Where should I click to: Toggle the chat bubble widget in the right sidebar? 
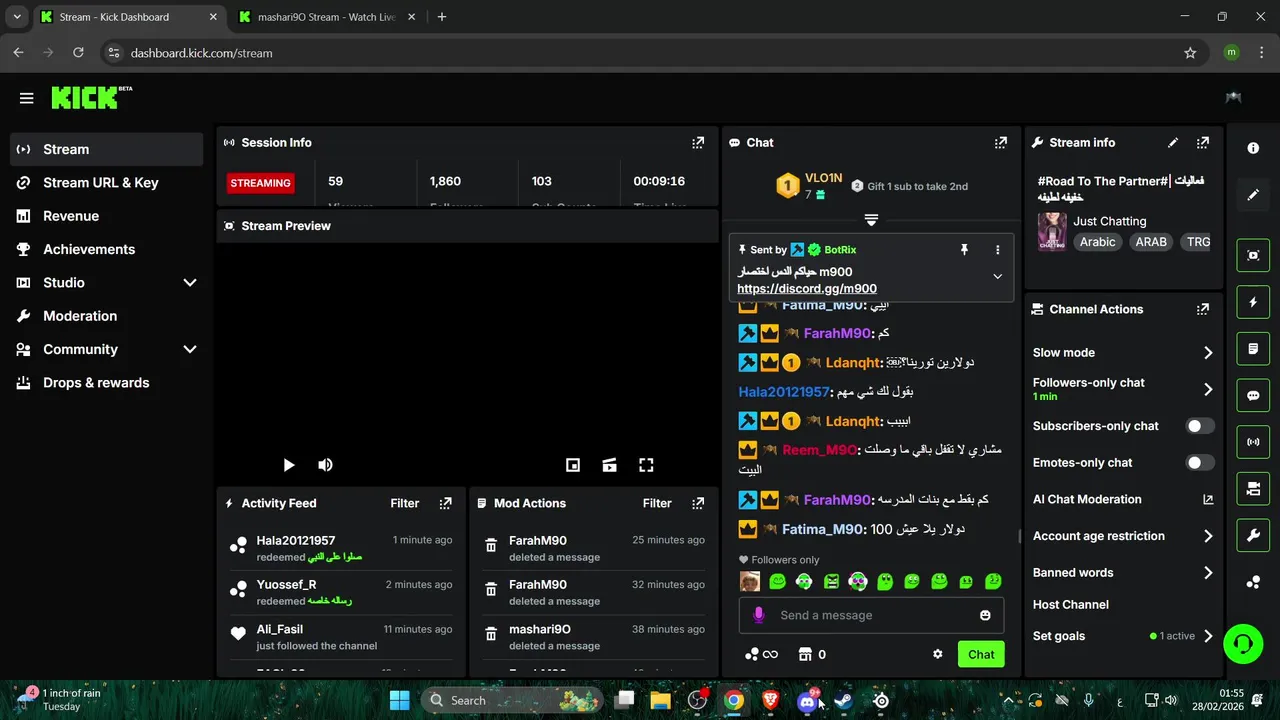(x=1253, y=395)
